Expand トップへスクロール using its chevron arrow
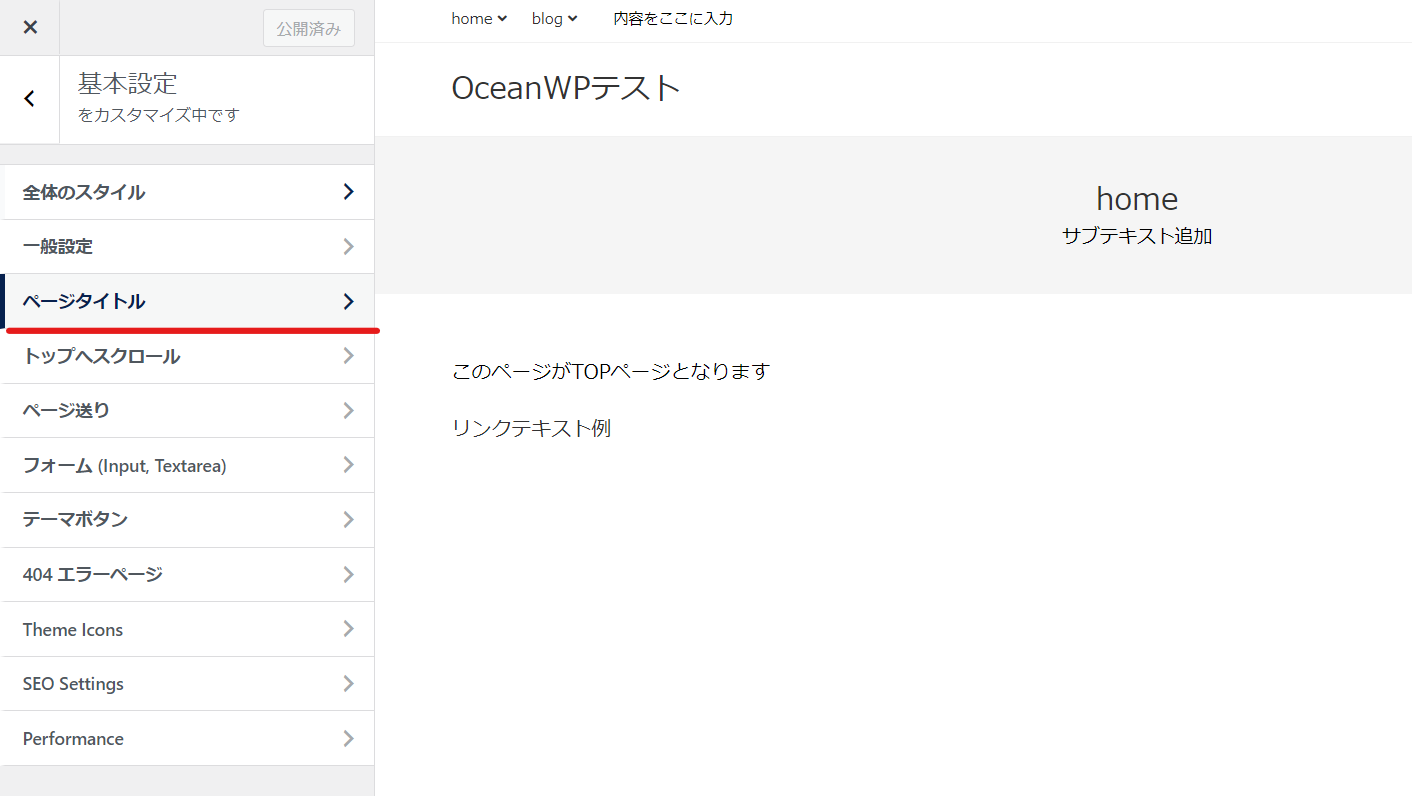Viewport: 1412px width, 796px height. (348, 356)
